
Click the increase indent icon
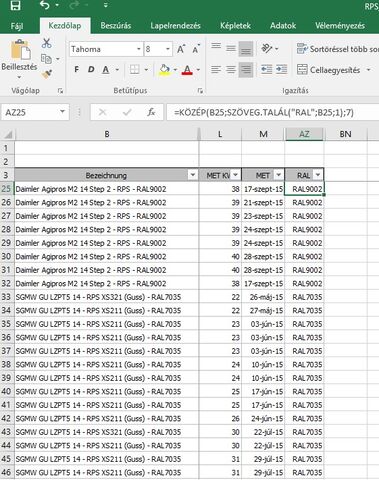[281, 69]
